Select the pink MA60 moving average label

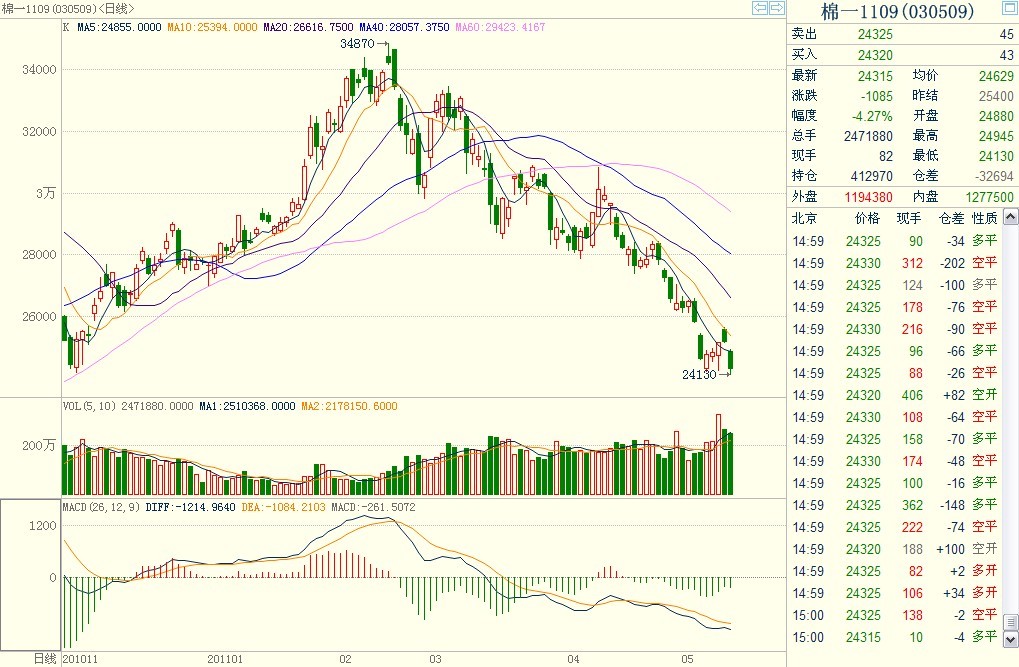tap(500, 28)
